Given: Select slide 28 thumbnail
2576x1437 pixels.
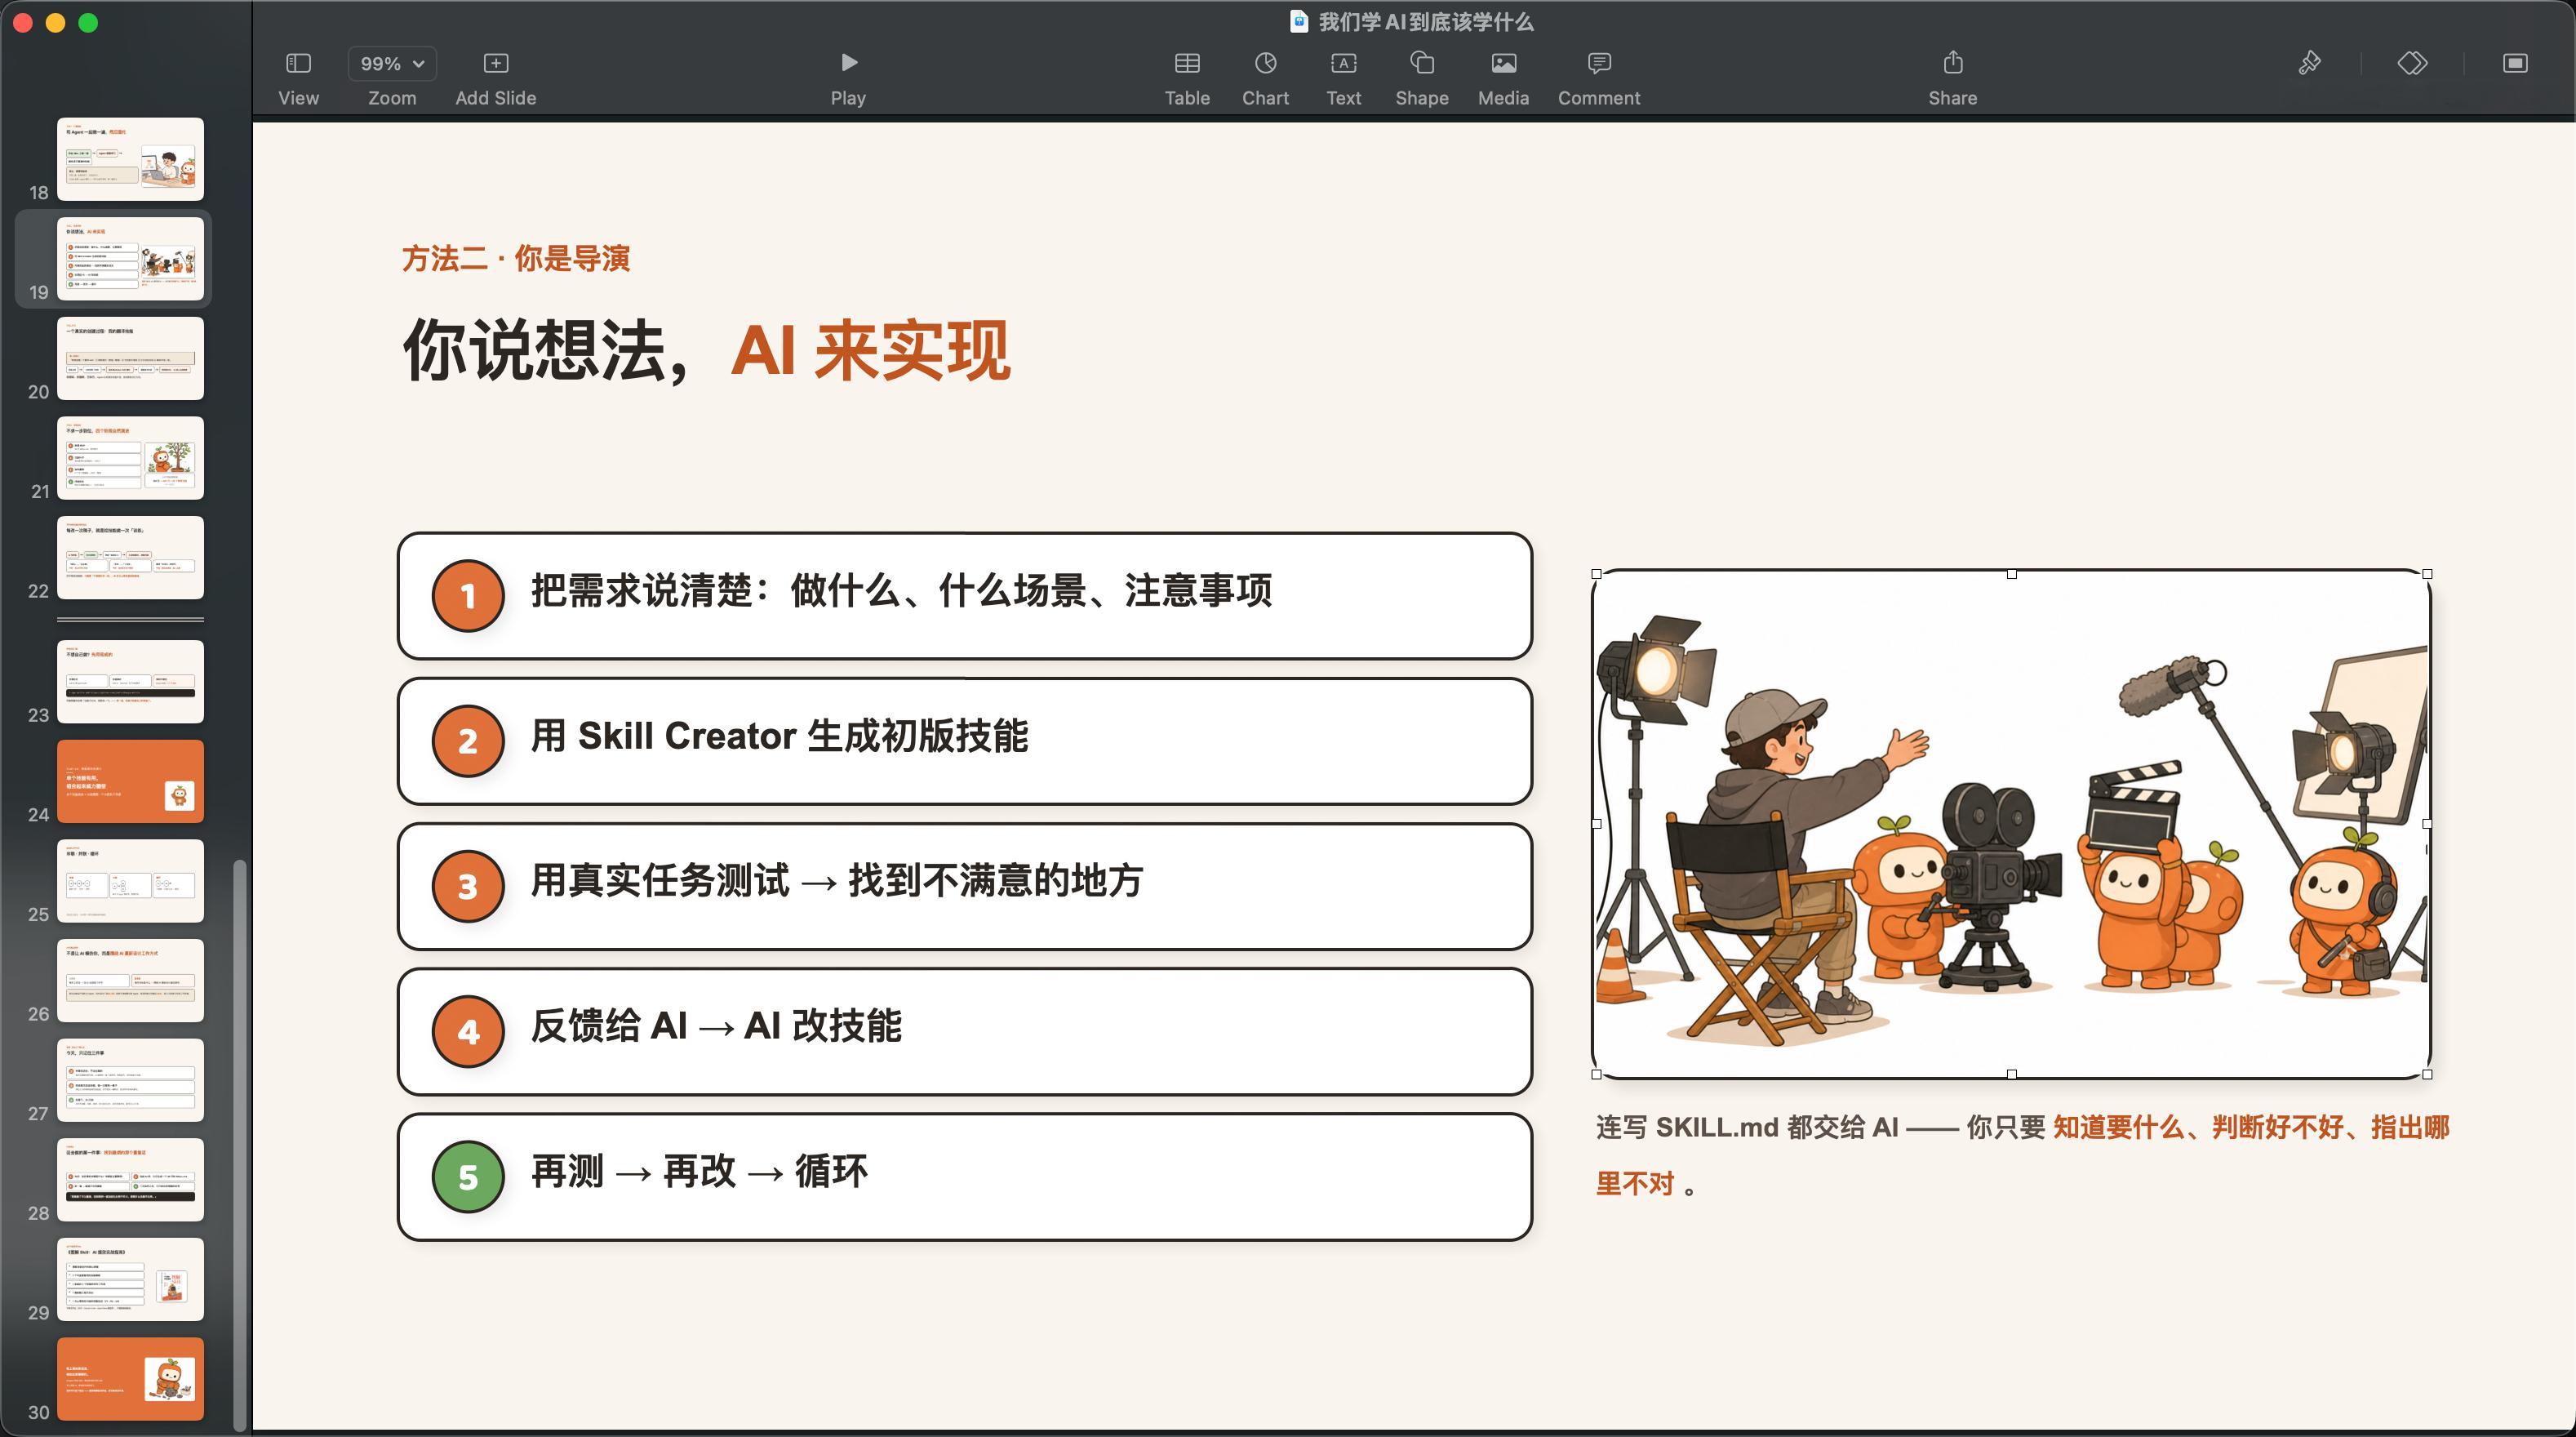Looking at the screenshot, I should coord(130,1179).
